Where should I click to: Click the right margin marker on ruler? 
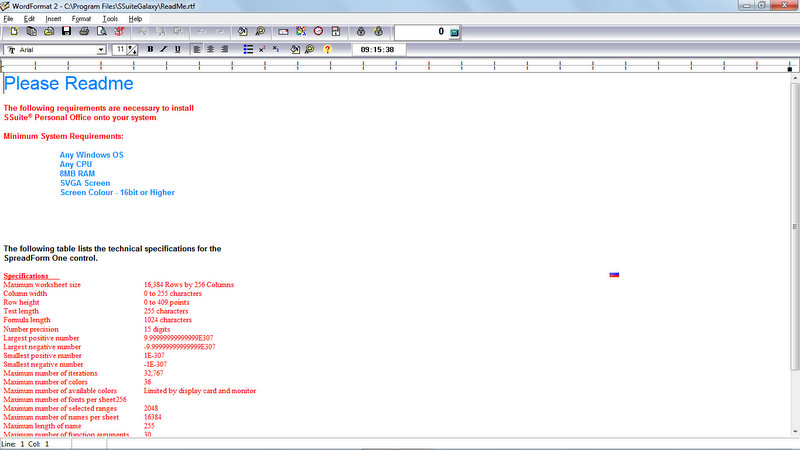click(790, 69)
